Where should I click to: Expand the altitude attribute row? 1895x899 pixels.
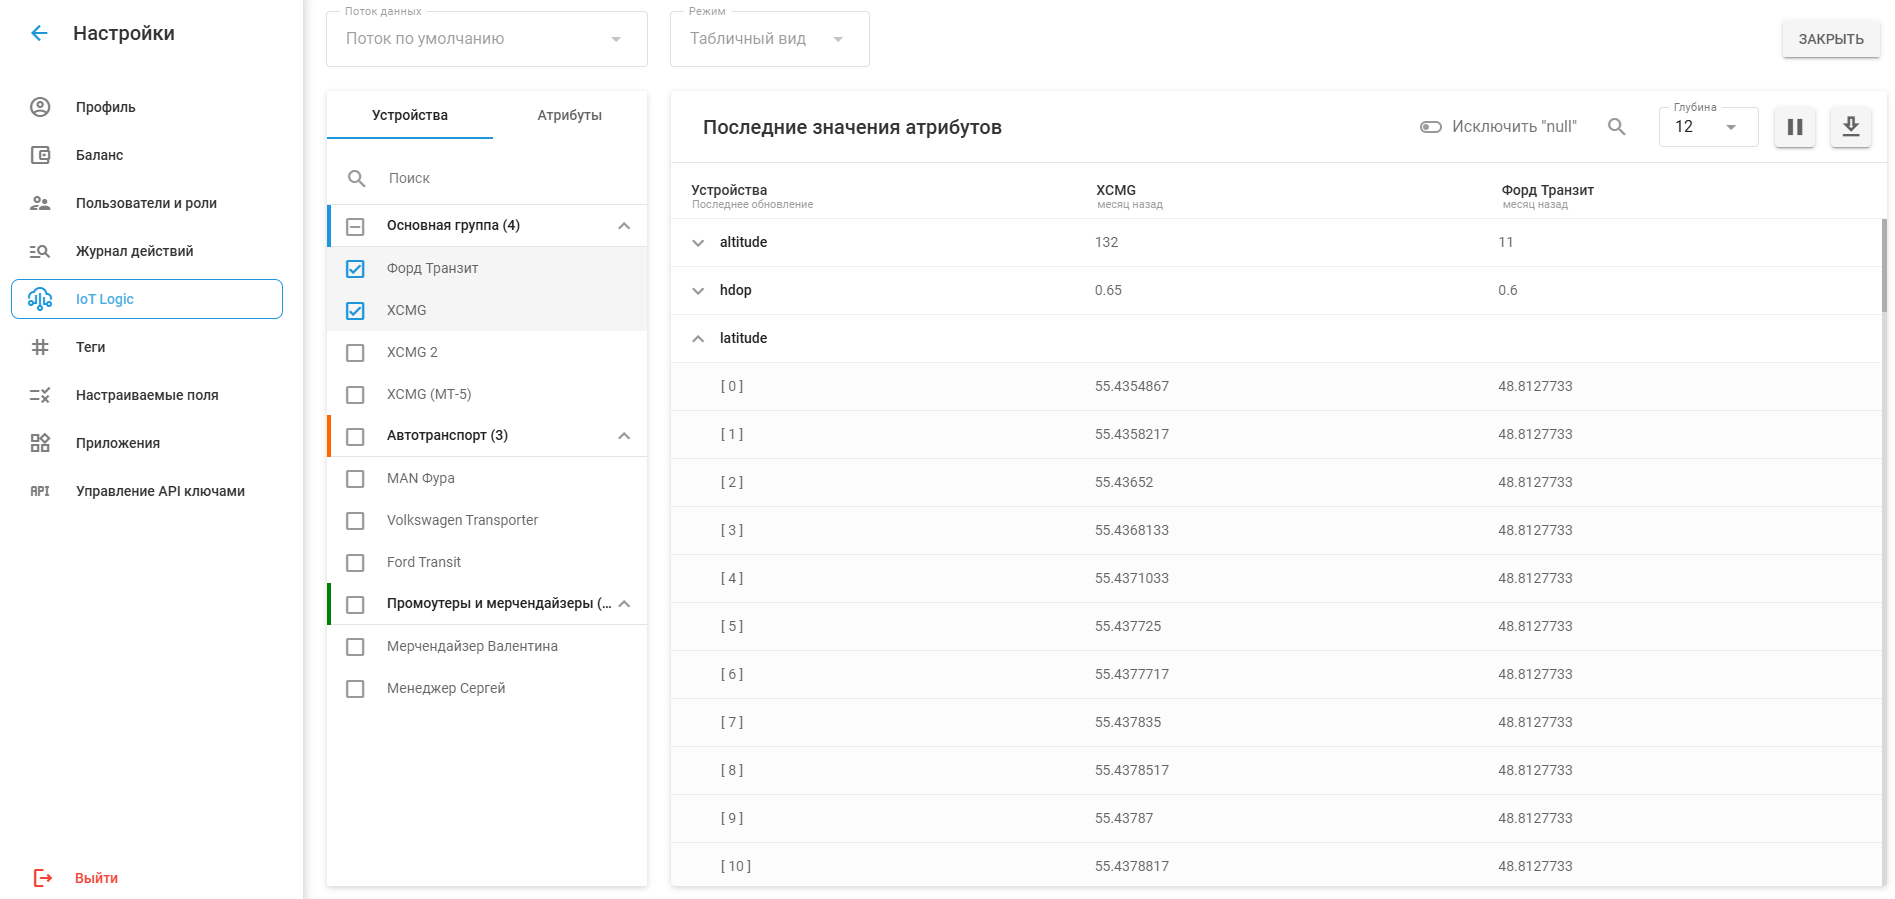click(x=698, y=243)
